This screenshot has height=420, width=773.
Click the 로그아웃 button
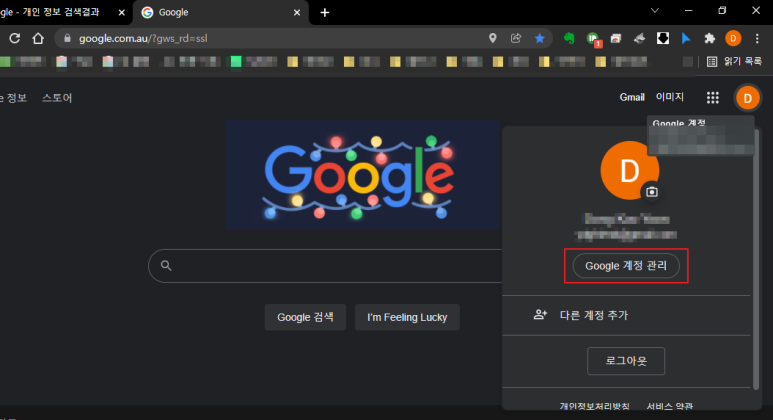[x=626, y=361]
